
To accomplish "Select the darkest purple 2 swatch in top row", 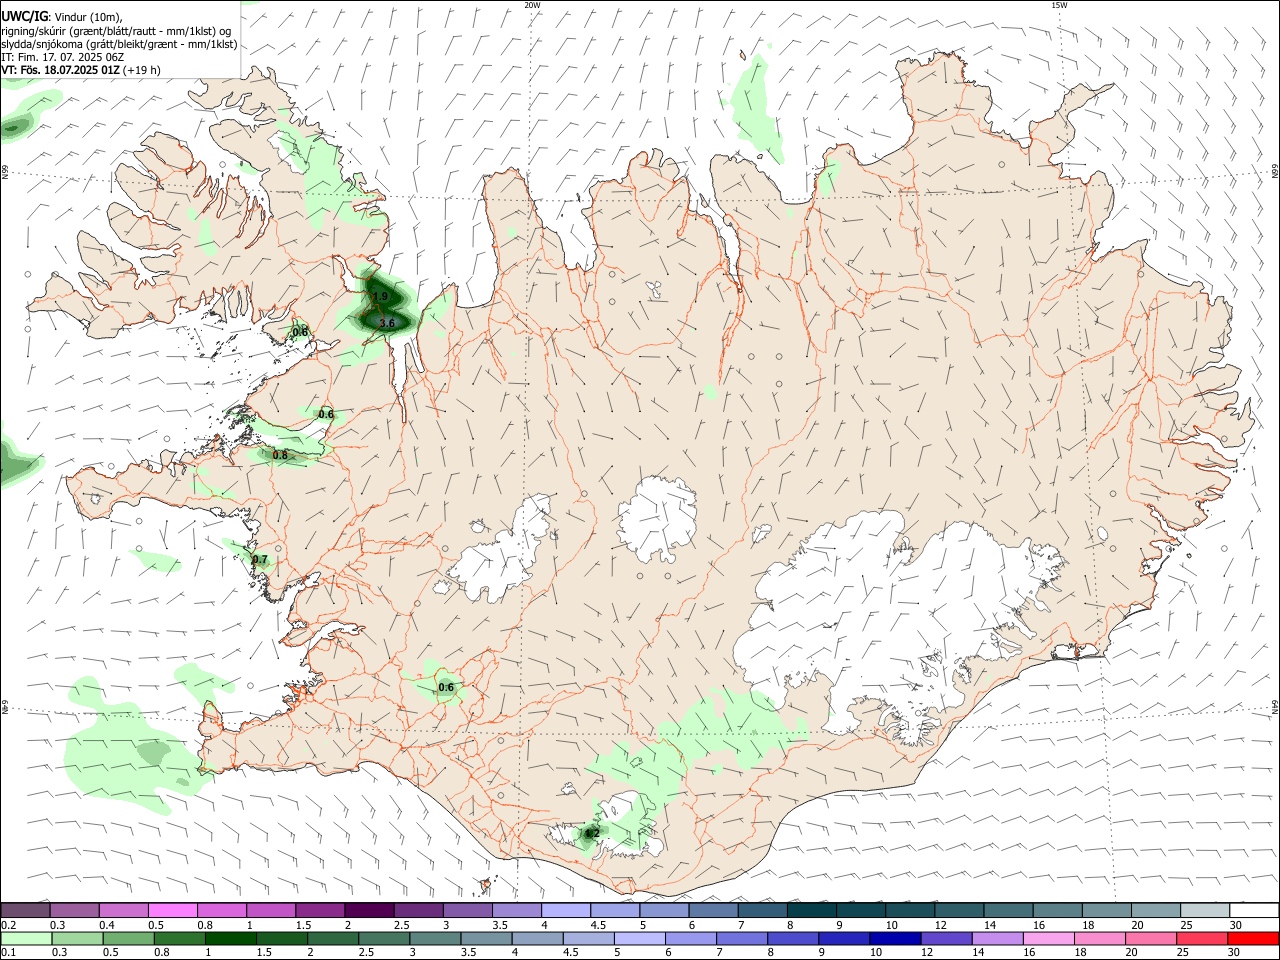I will click(368, 910).
